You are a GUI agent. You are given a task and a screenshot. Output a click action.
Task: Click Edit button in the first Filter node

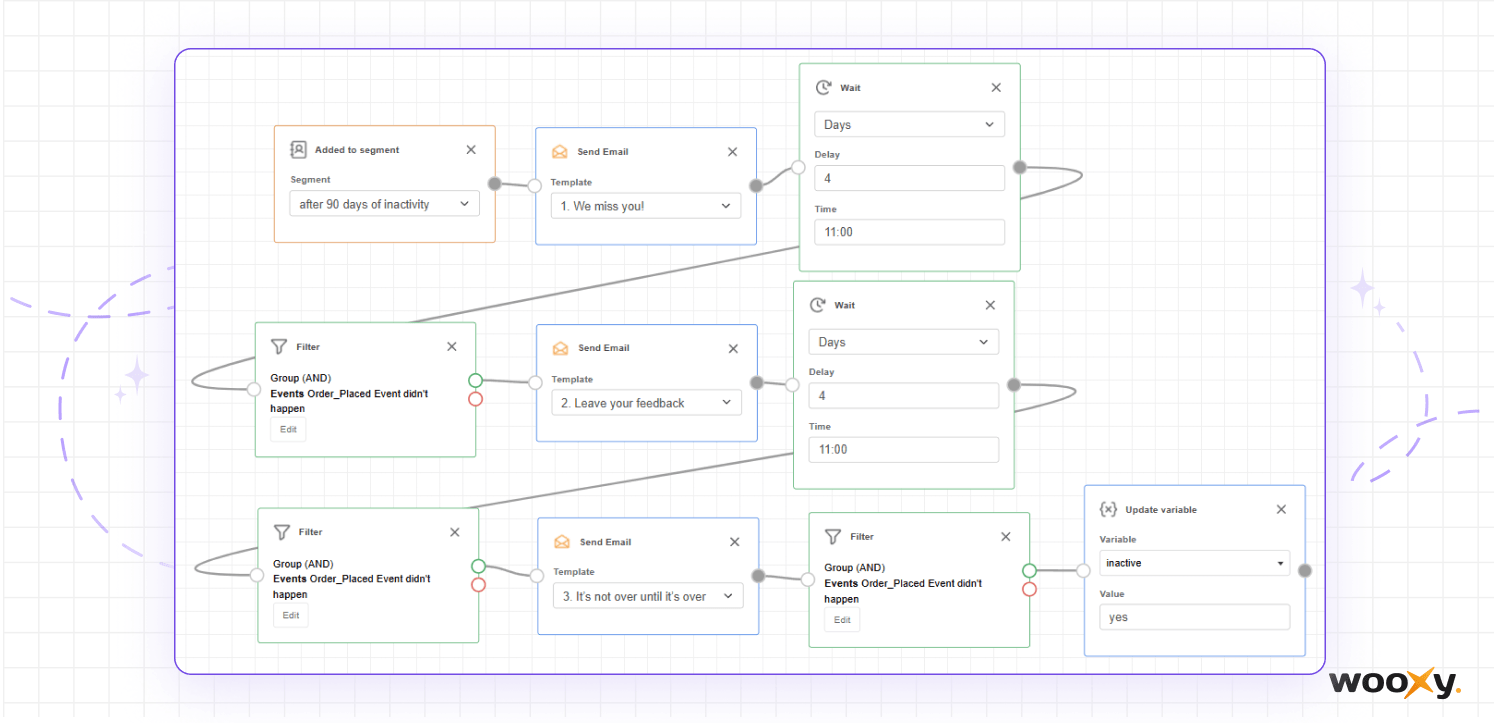pyautogui.click(x=288, y=429)
